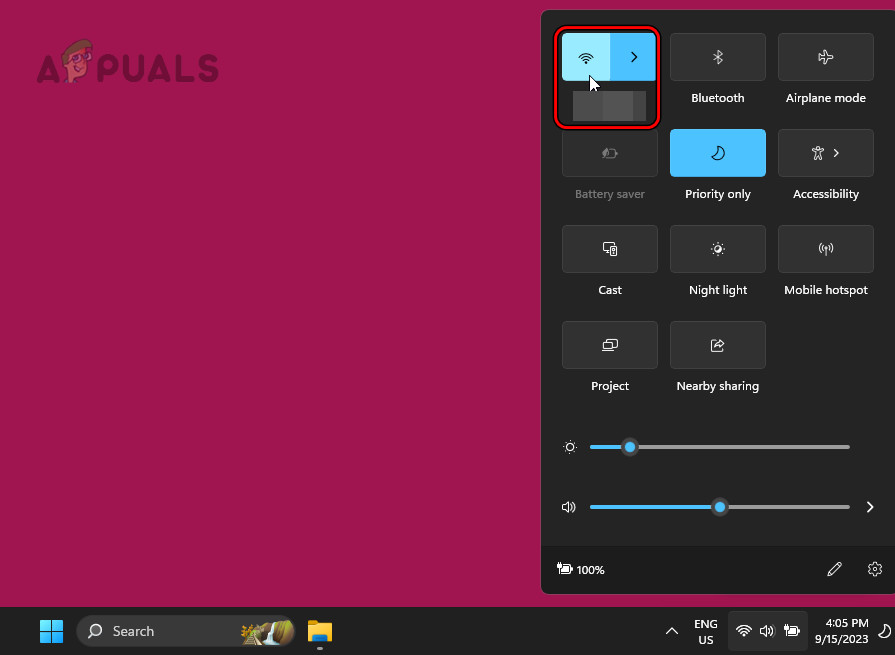Open the Windows Start menu

click(x=51, y=631)
